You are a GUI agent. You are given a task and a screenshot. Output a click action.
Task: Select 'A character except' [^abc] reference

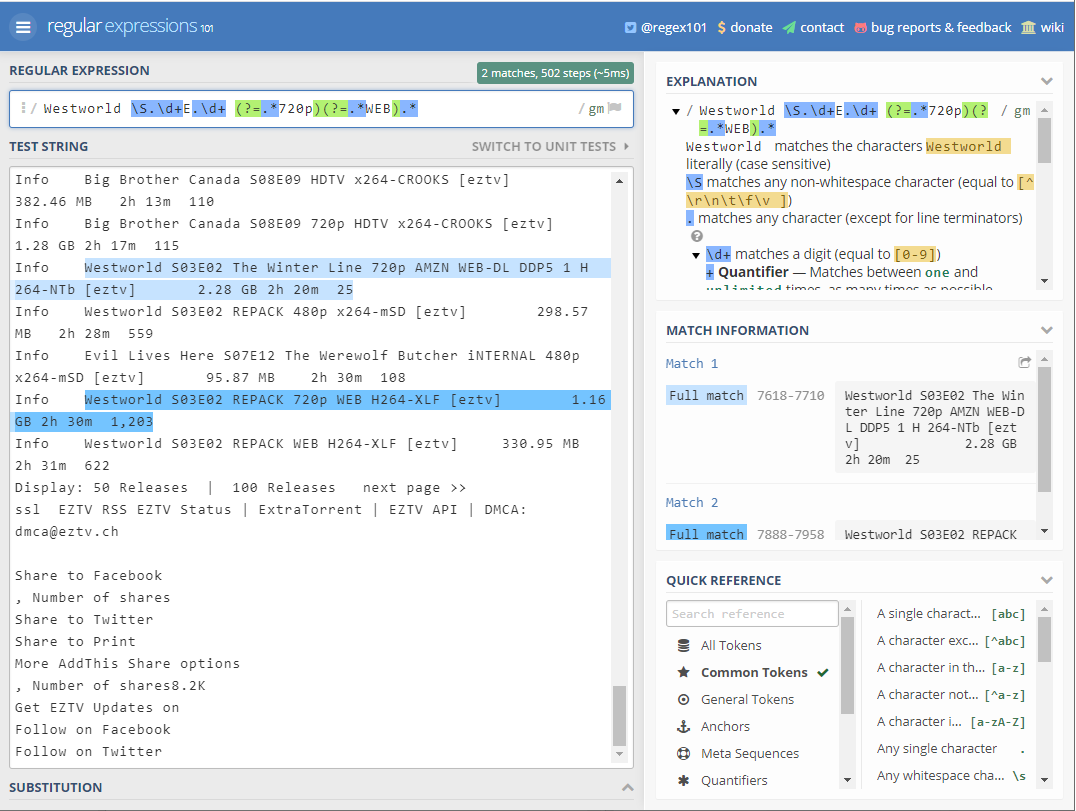coord(950,641)
